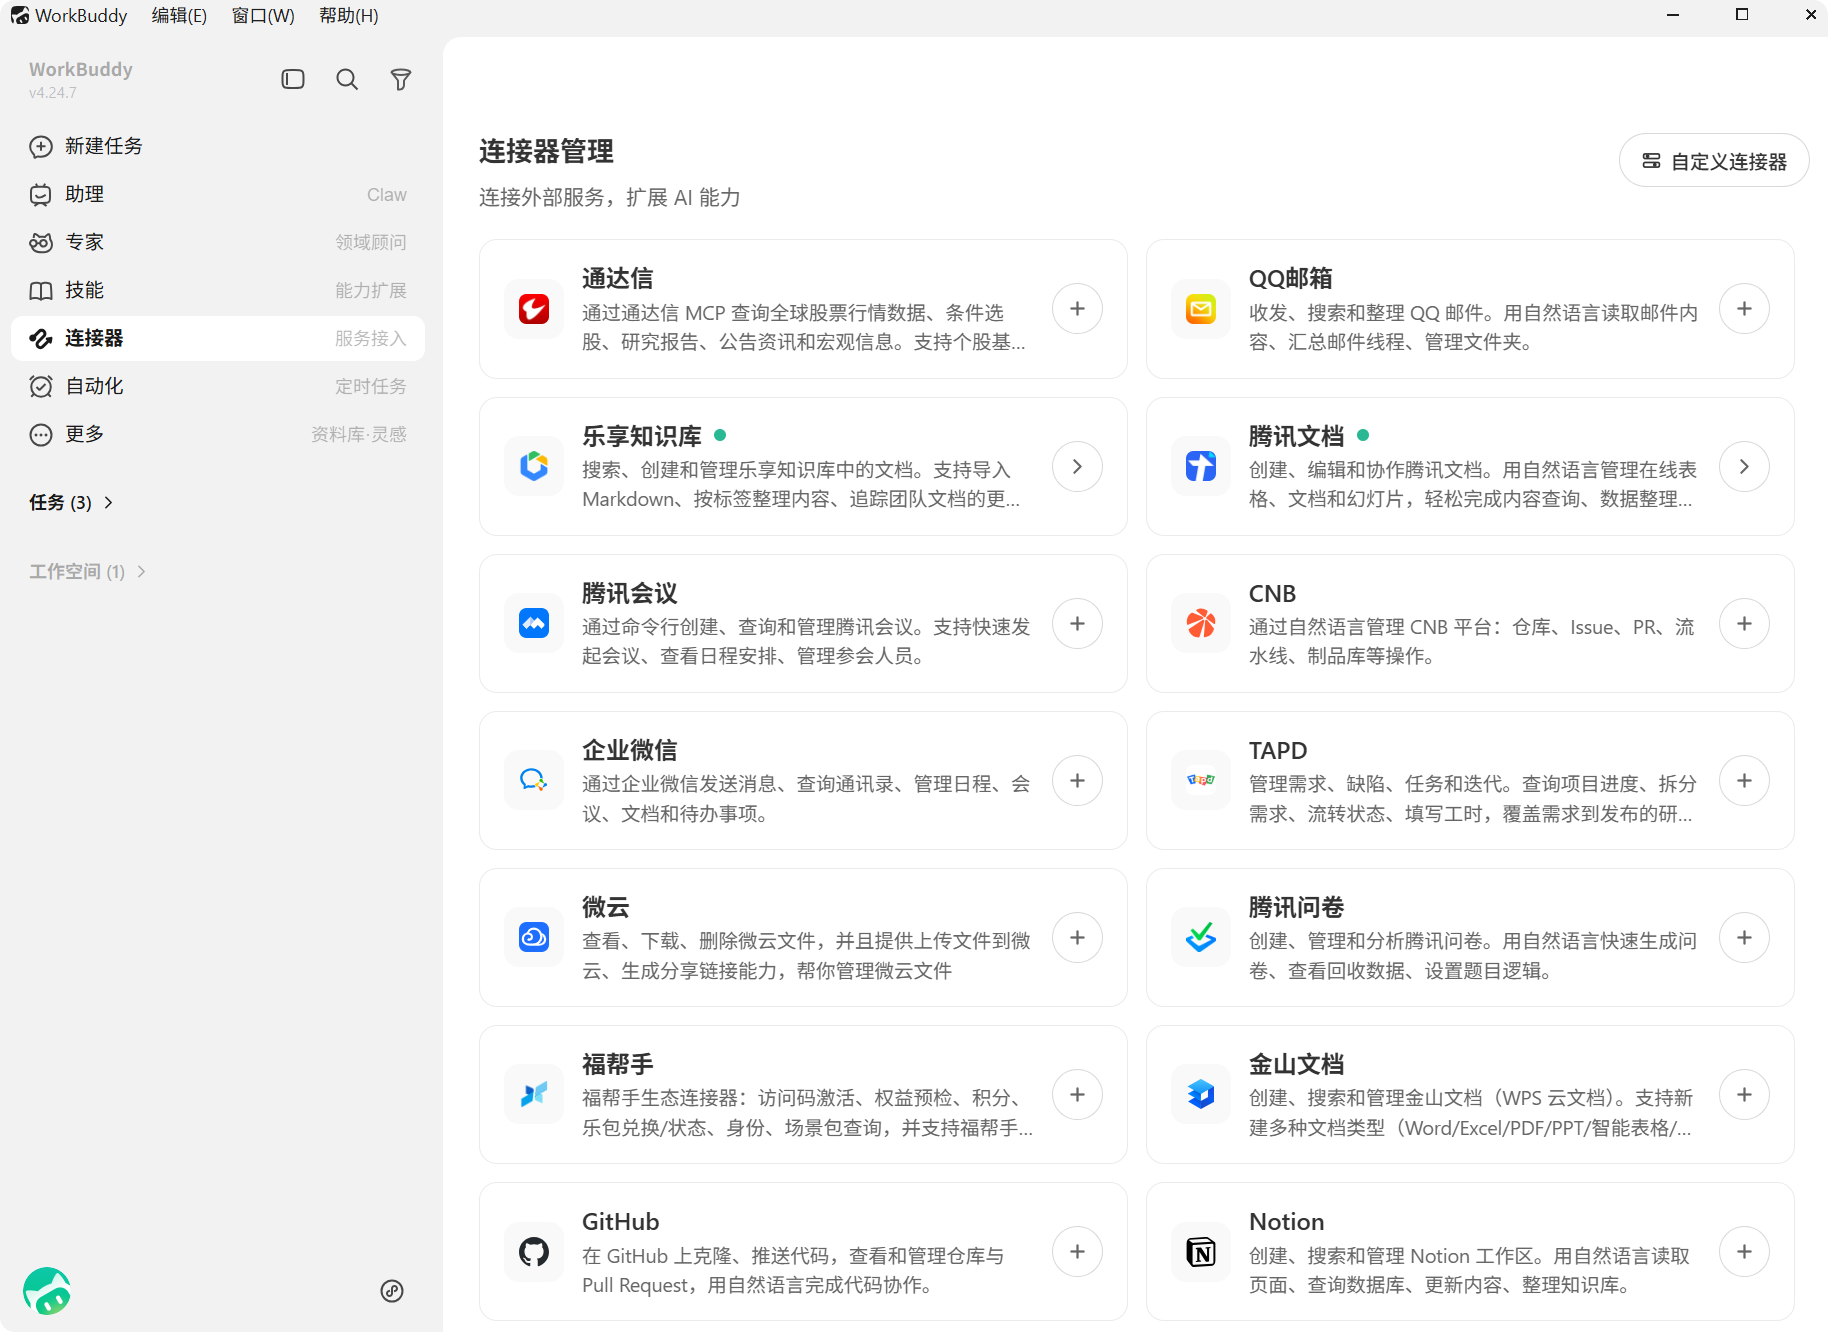
Task: Open the 窗口(W) menu
Action: click(x=263, y=15)
